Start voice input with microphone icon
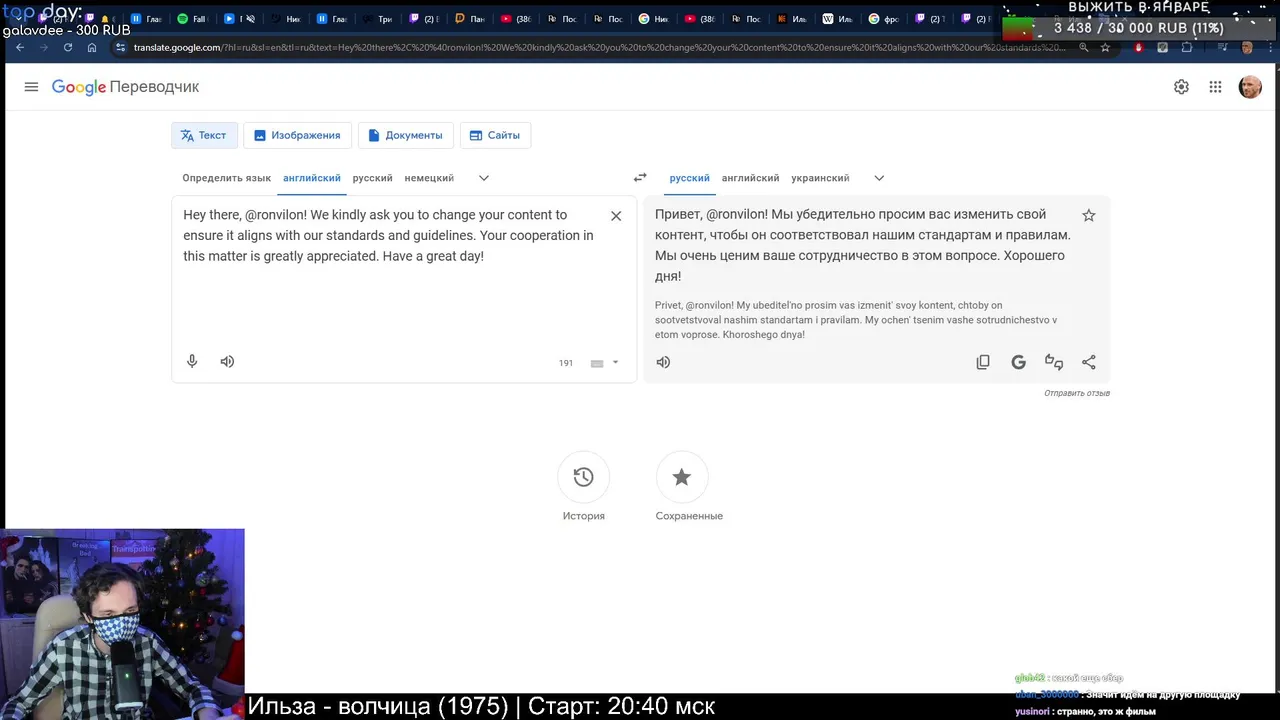Screen dimensions: 1280x720 click(192, 362)
